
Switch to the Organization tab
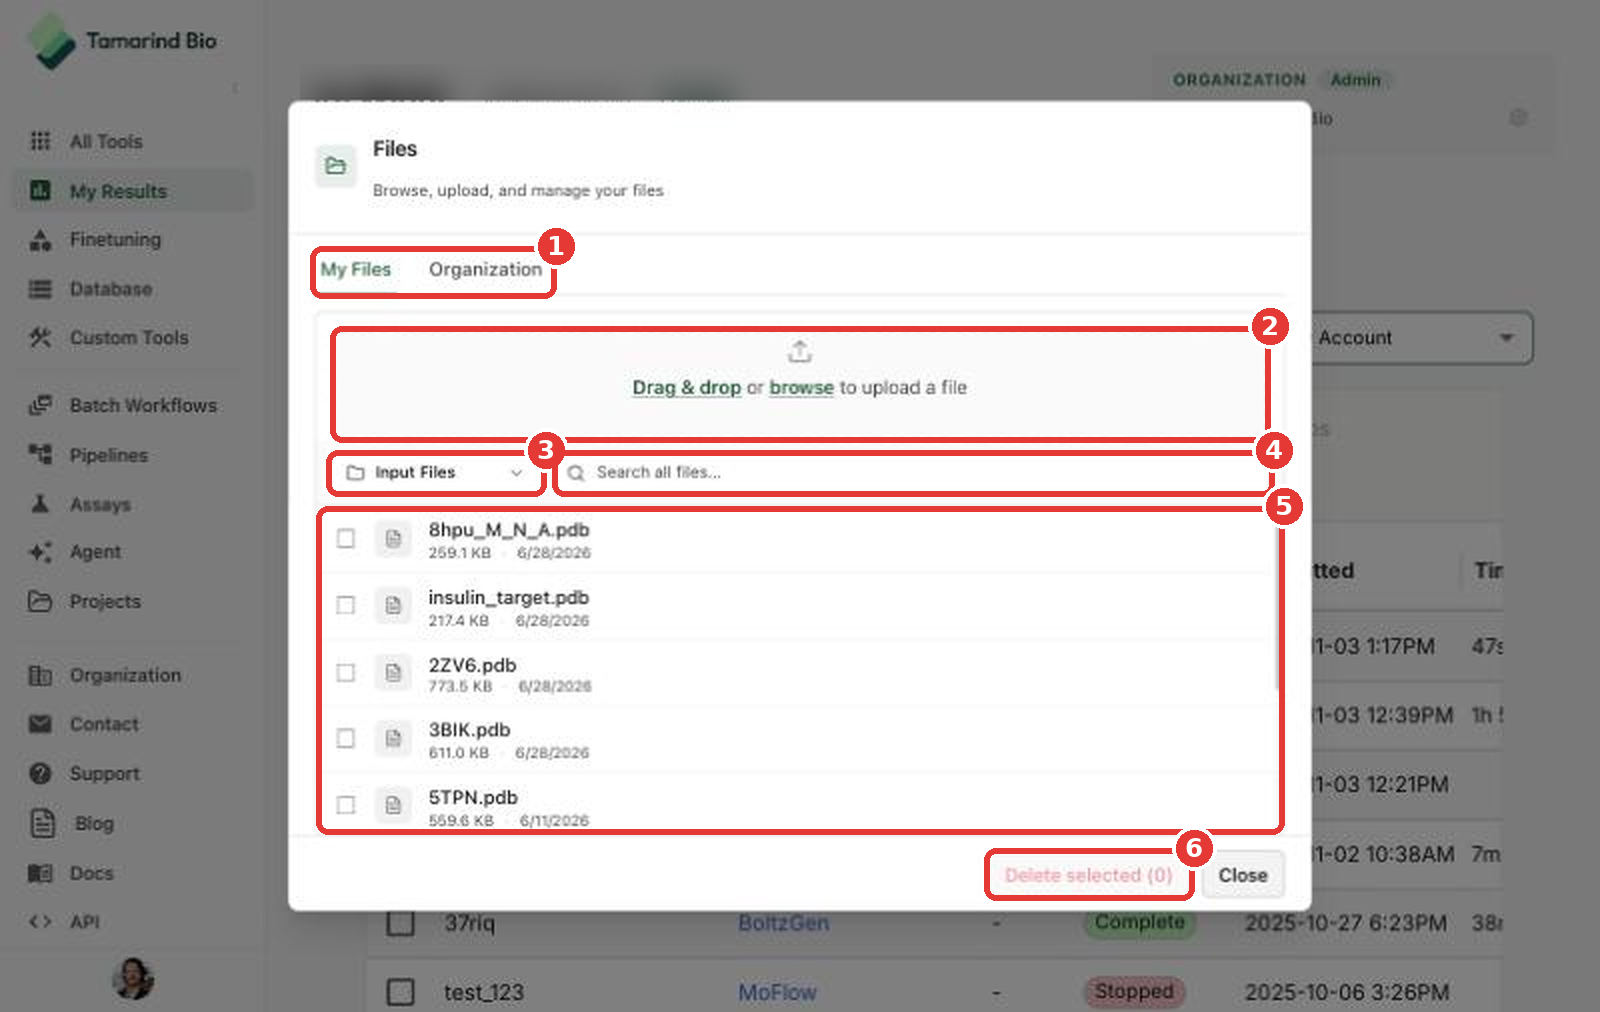click(485, 269)
